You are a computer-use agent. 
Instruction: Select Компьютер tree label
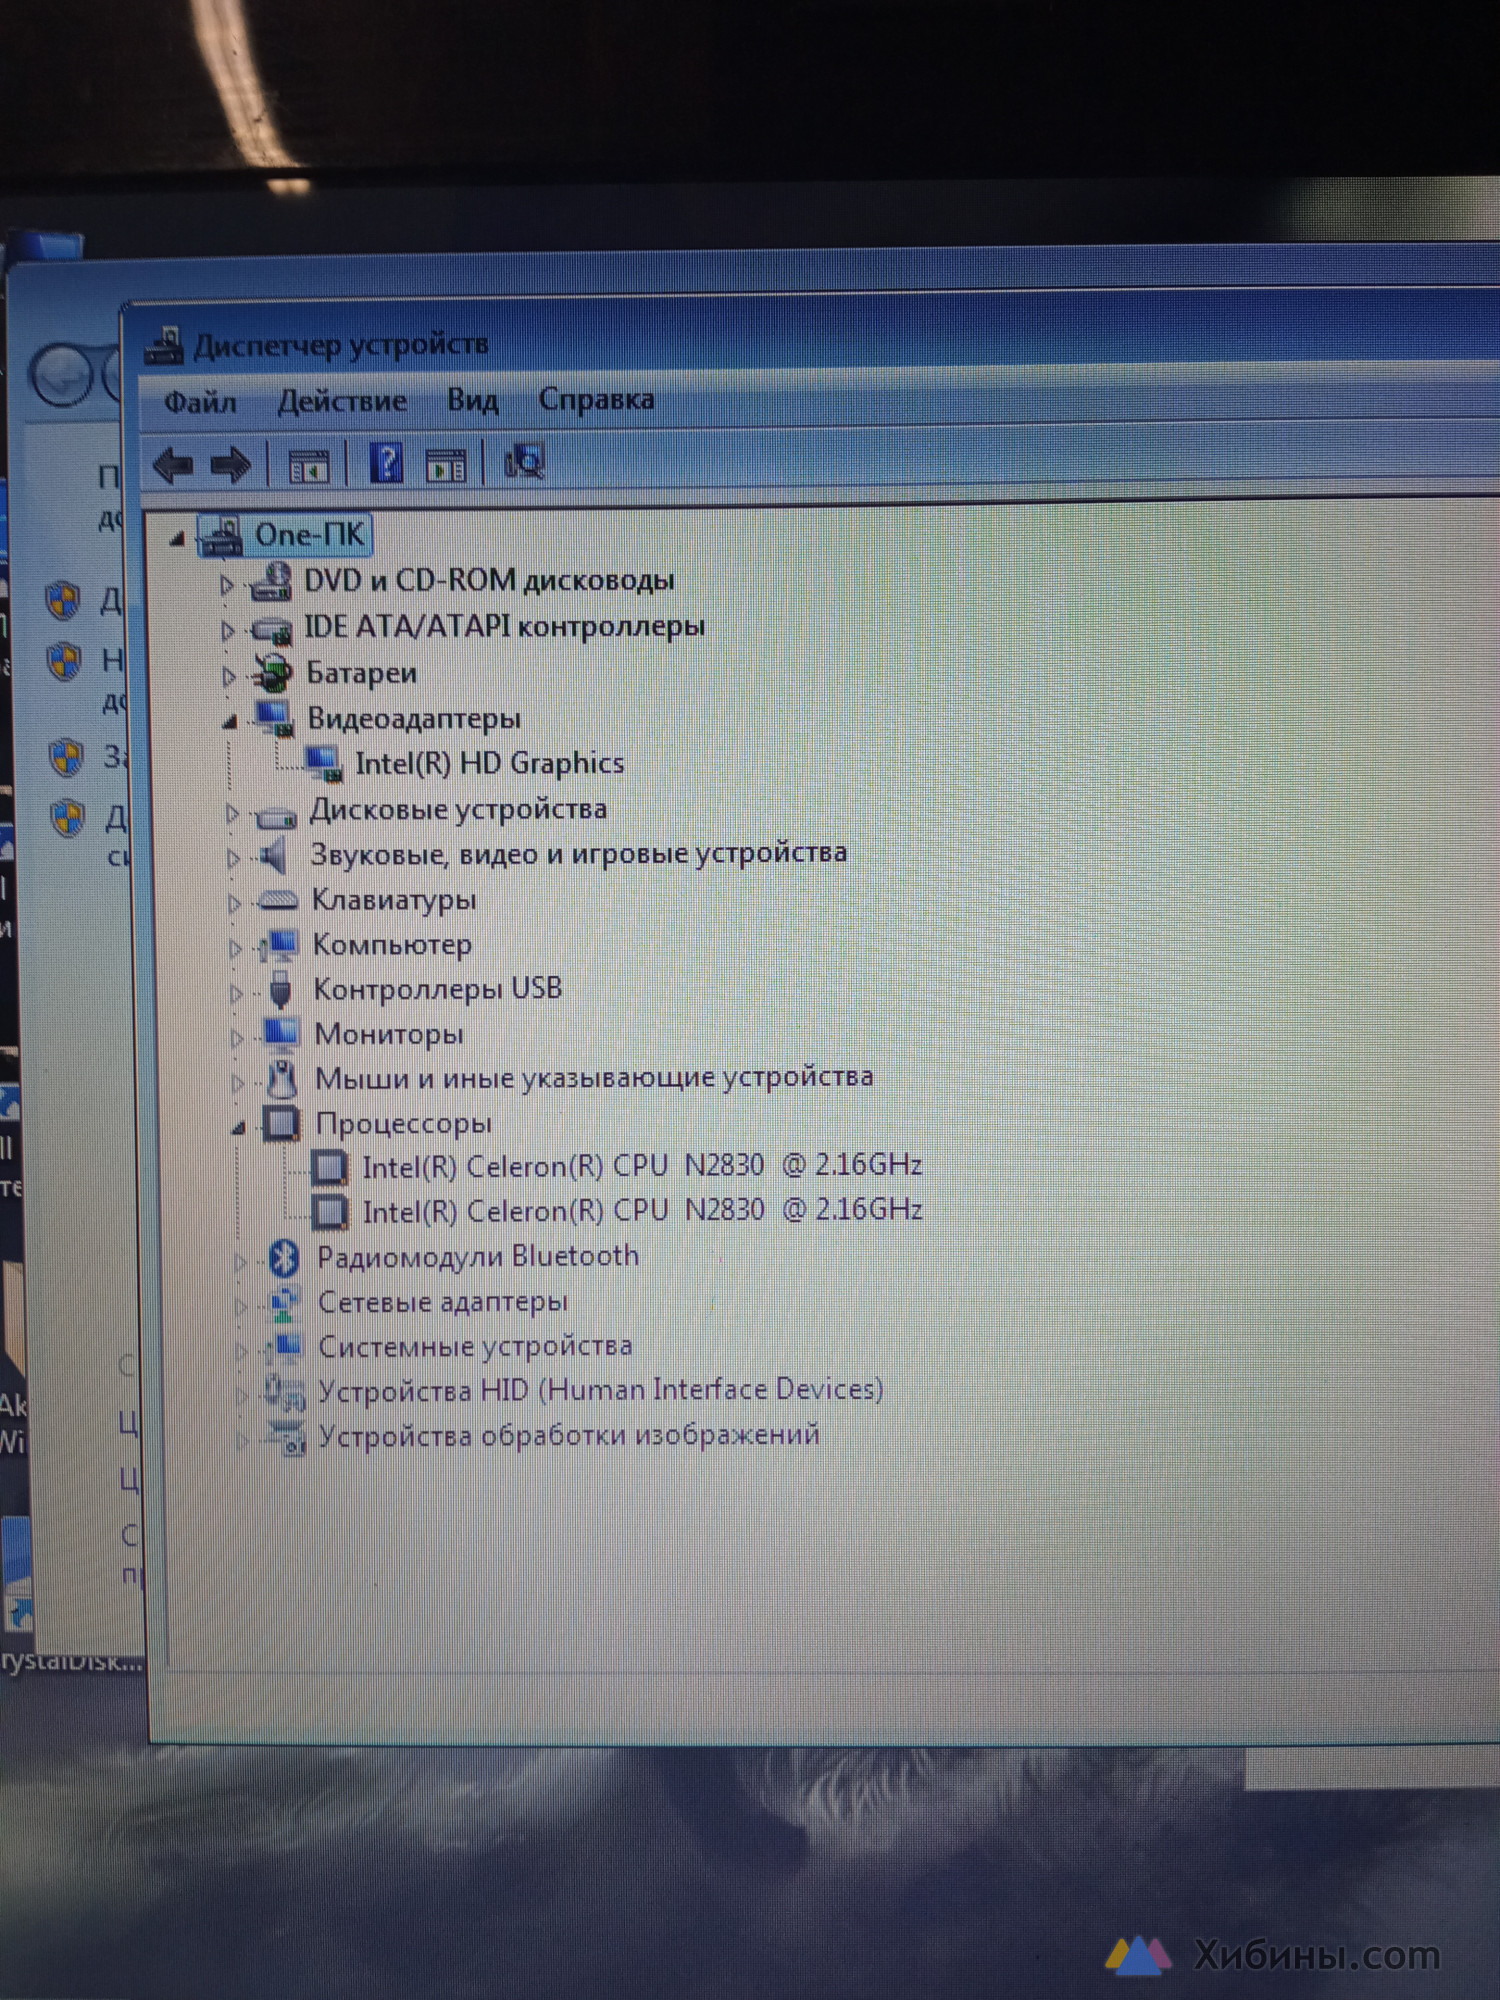coord(392,945)
